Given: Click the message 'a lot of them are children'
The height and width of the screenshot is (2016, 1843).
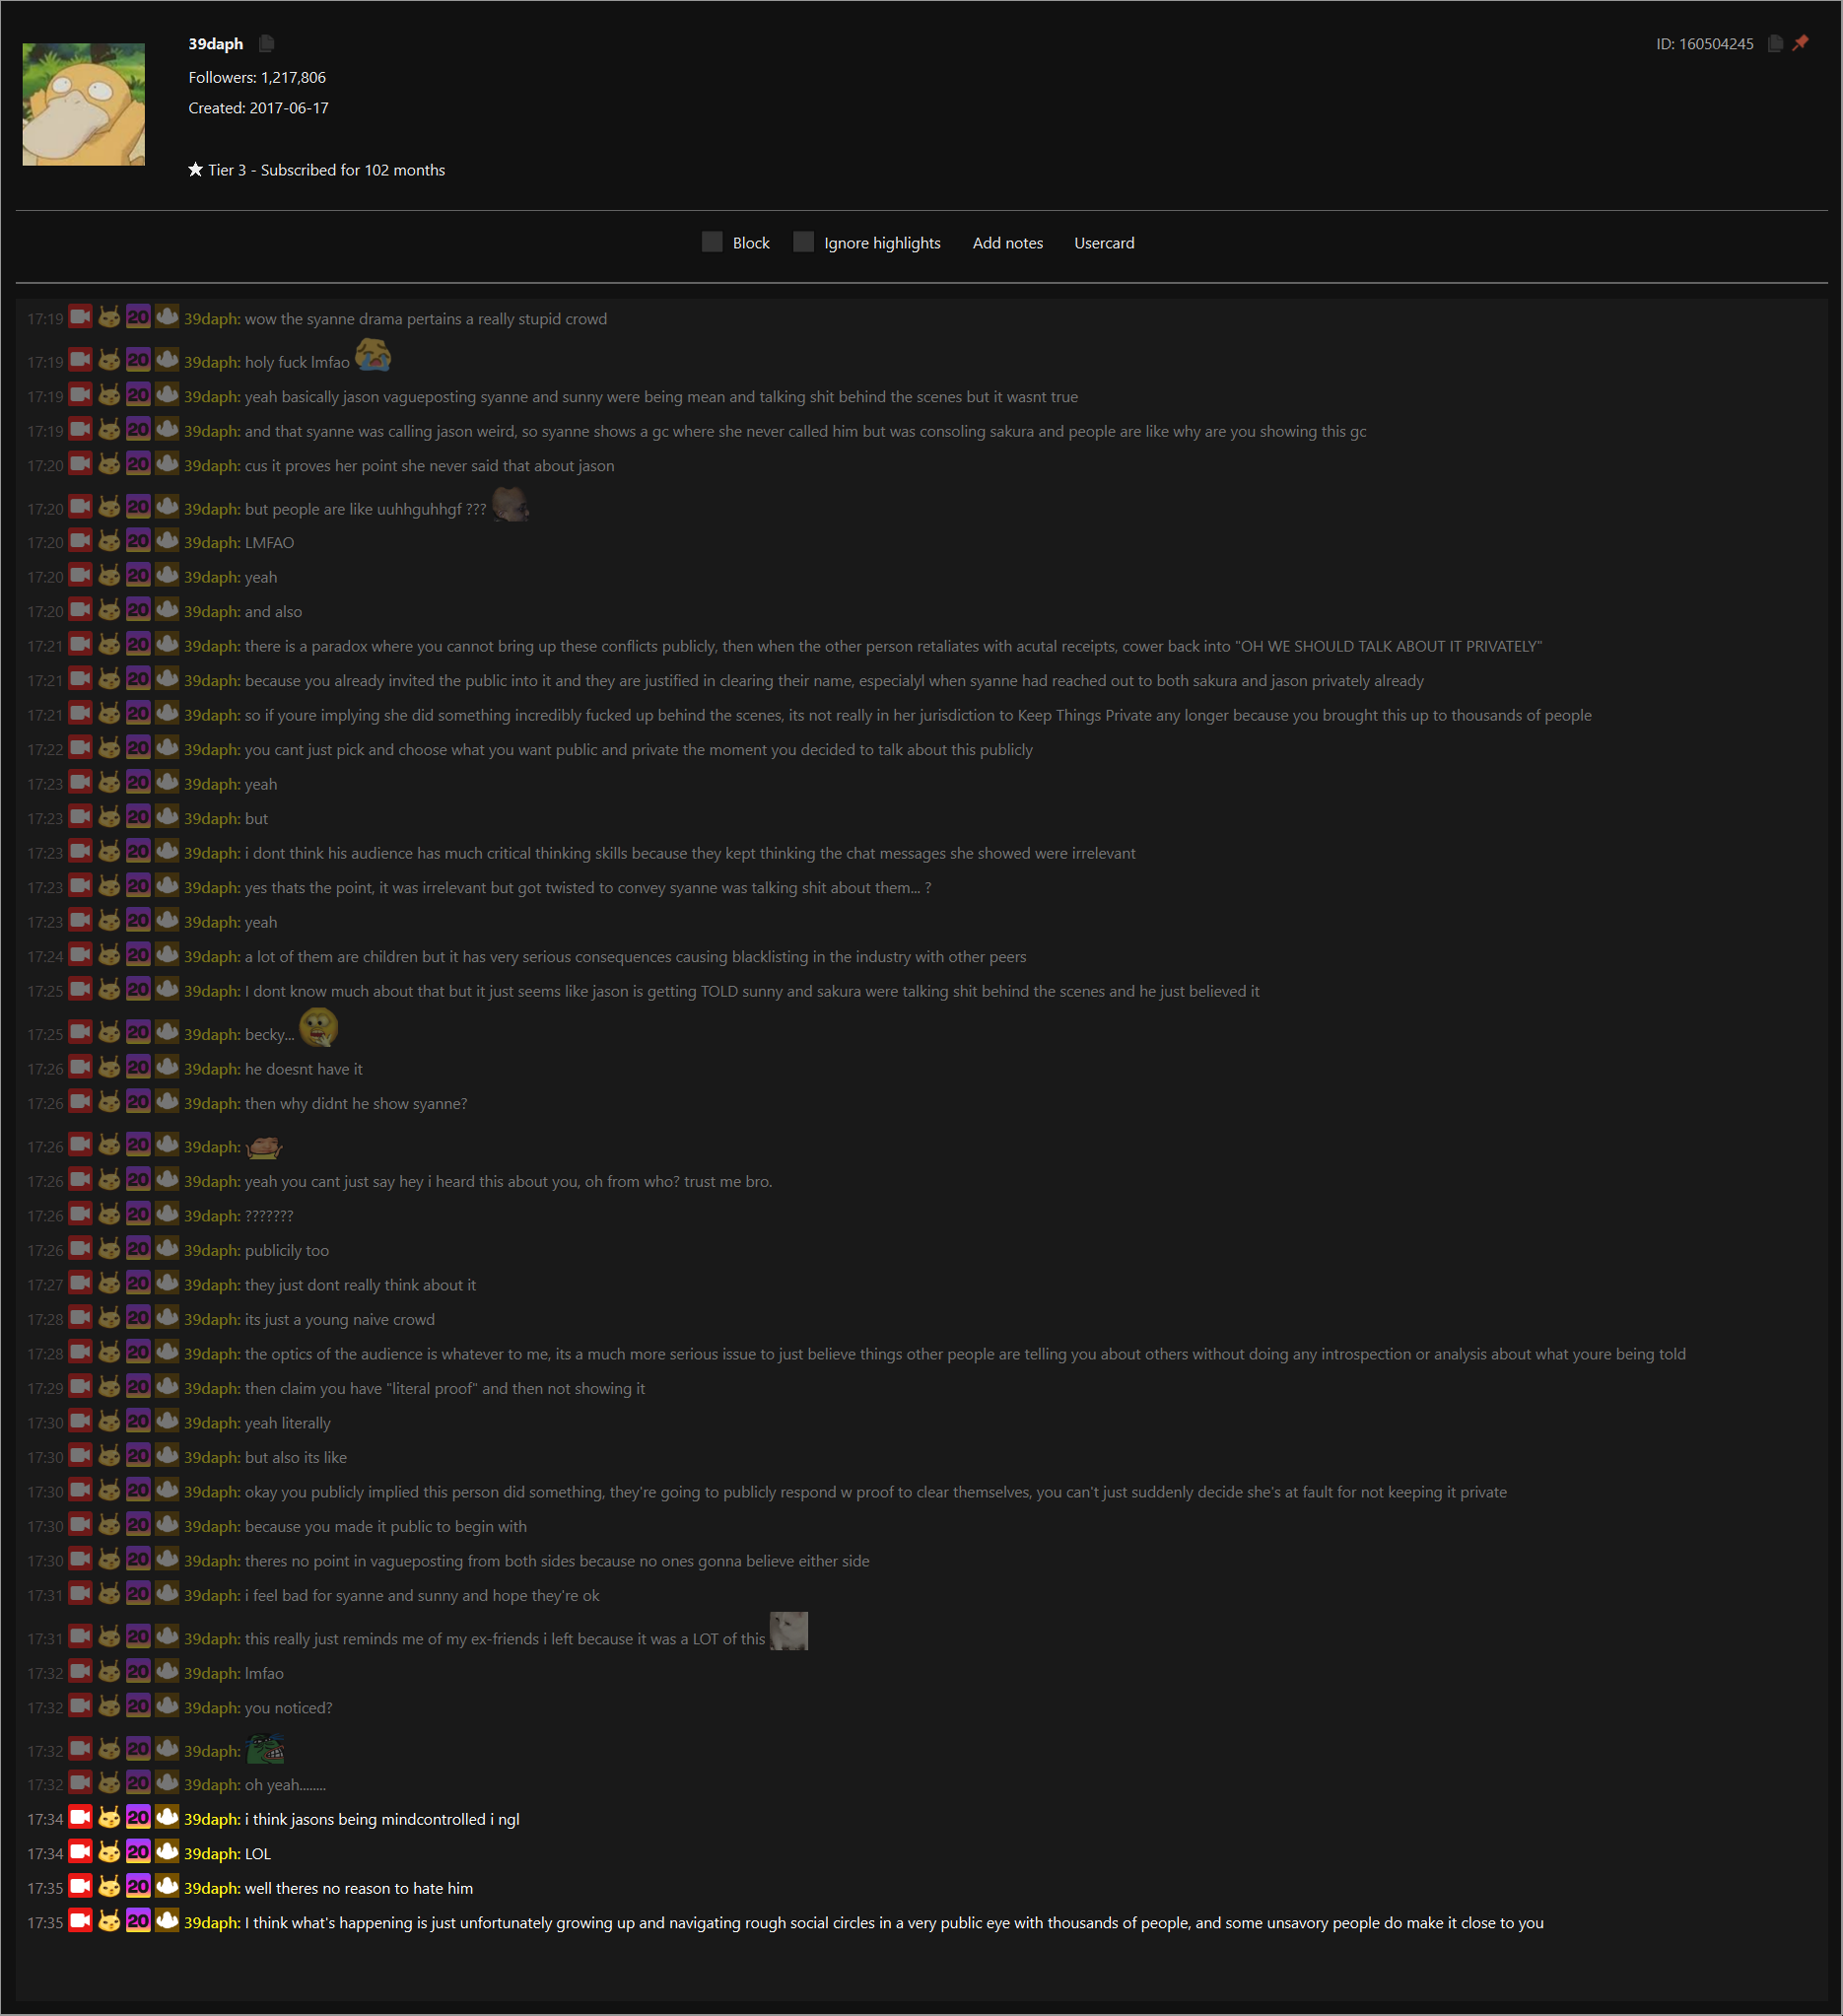Looking at the screenshot, I should pos(636,957).
